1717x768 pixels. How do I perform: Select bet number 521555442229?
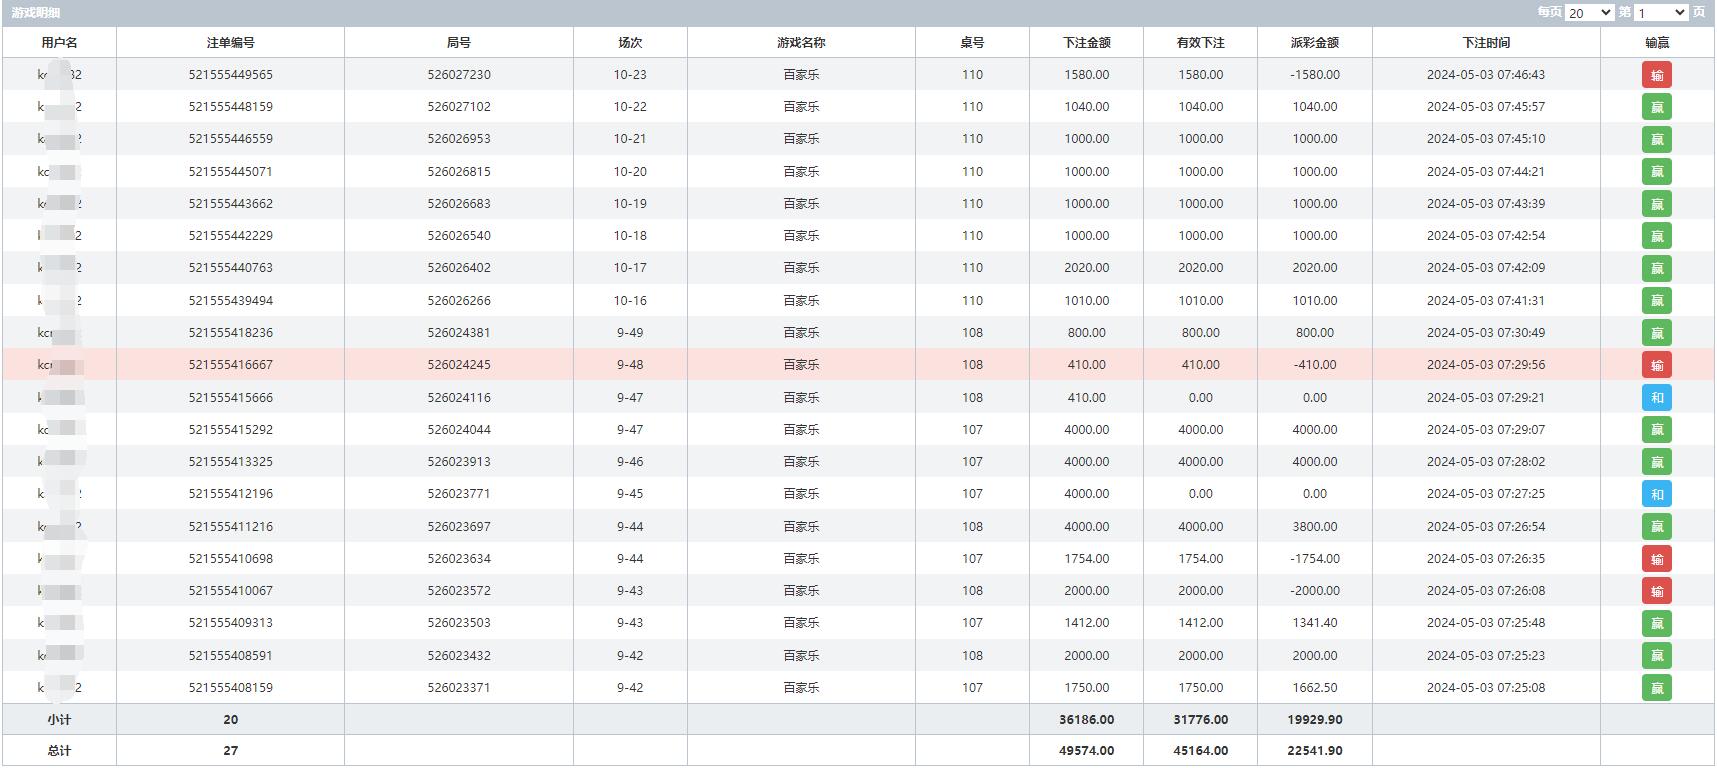tap(230, 236)
